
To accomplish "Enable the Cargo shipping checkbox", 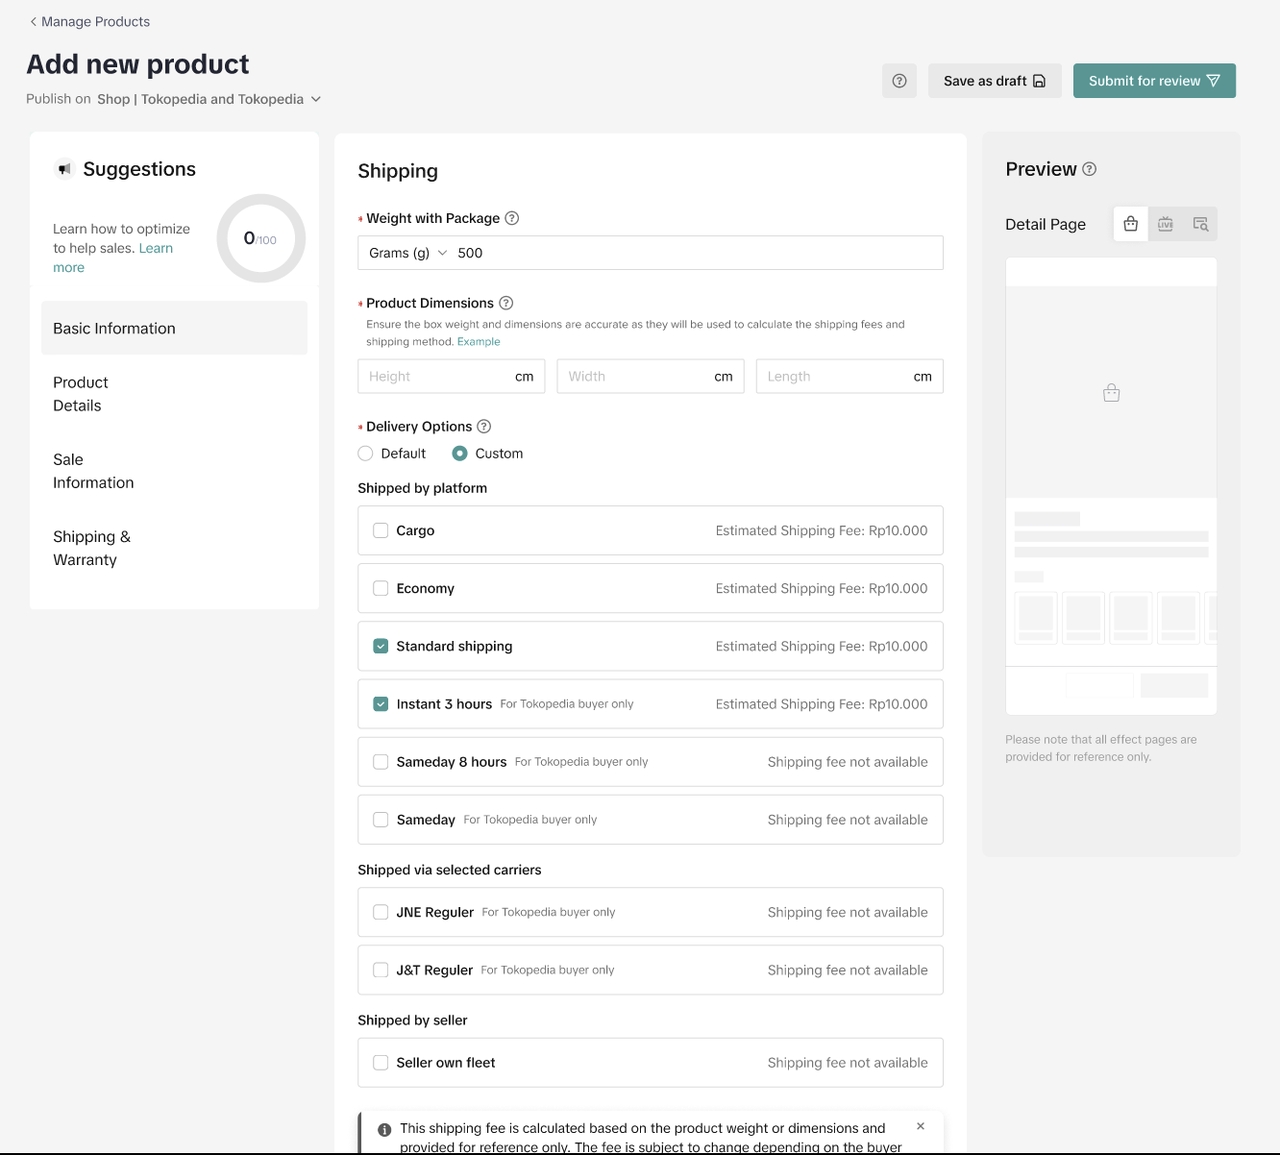I will click(381, 530).
